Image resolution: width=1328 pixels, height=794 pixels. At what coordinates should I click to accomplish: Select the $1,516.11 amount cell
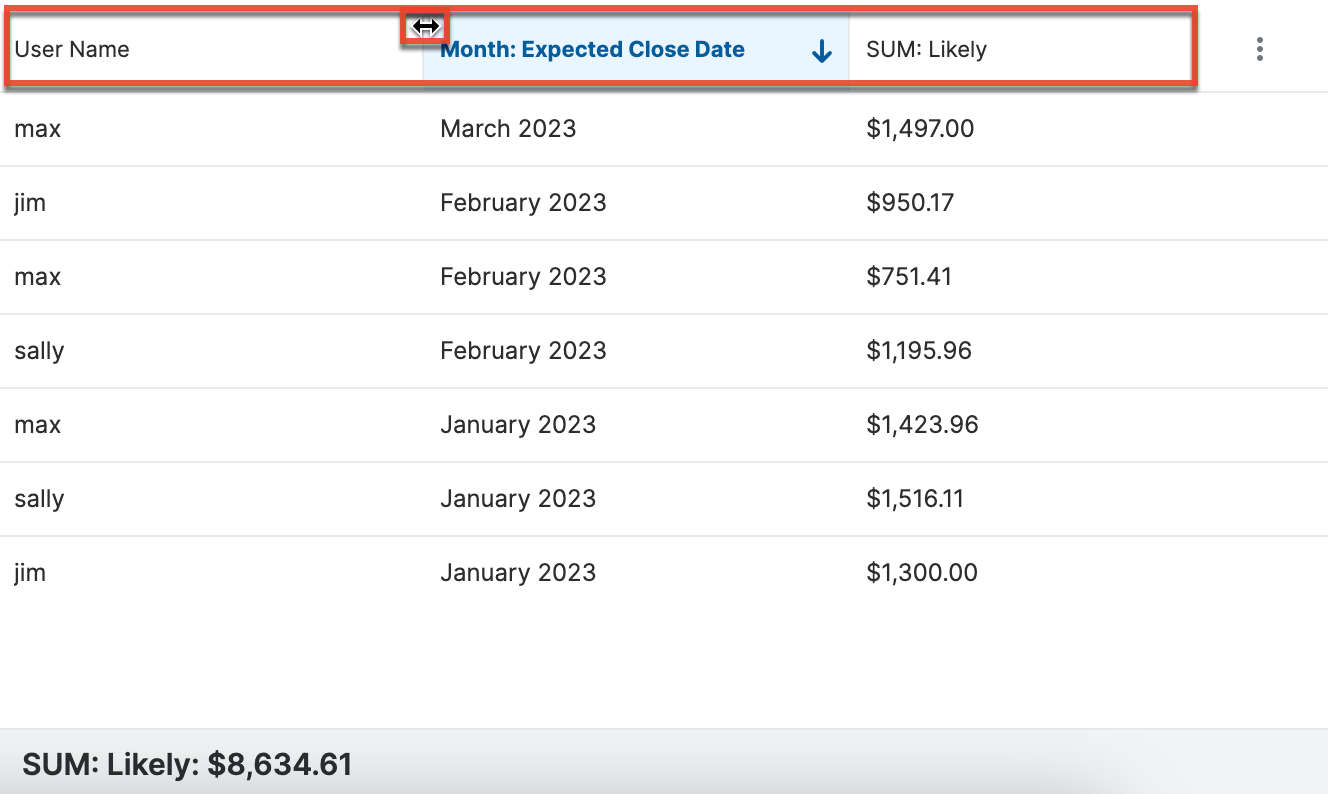[x=915, y=499]
